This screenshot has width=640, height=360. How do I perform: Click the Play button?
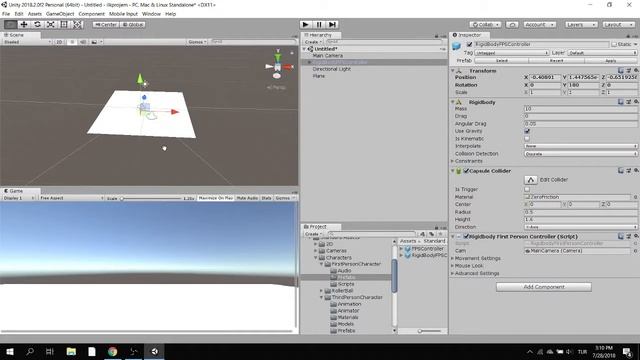(305, 24)
